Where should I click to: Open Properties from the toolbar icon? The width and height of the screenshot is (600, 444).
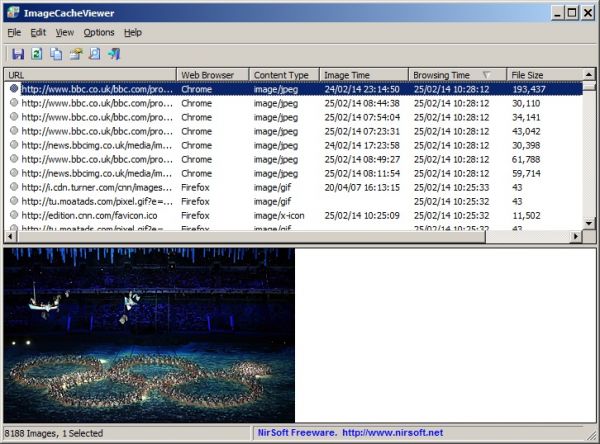[x=75, y=54]
